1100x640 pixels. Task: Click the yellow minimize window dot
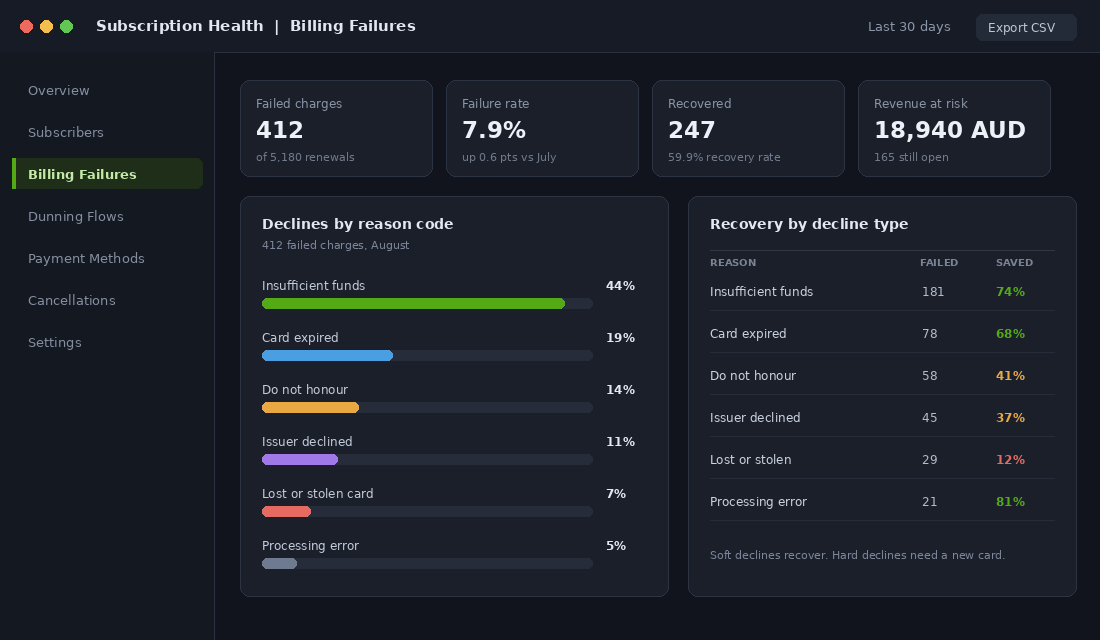46,27
